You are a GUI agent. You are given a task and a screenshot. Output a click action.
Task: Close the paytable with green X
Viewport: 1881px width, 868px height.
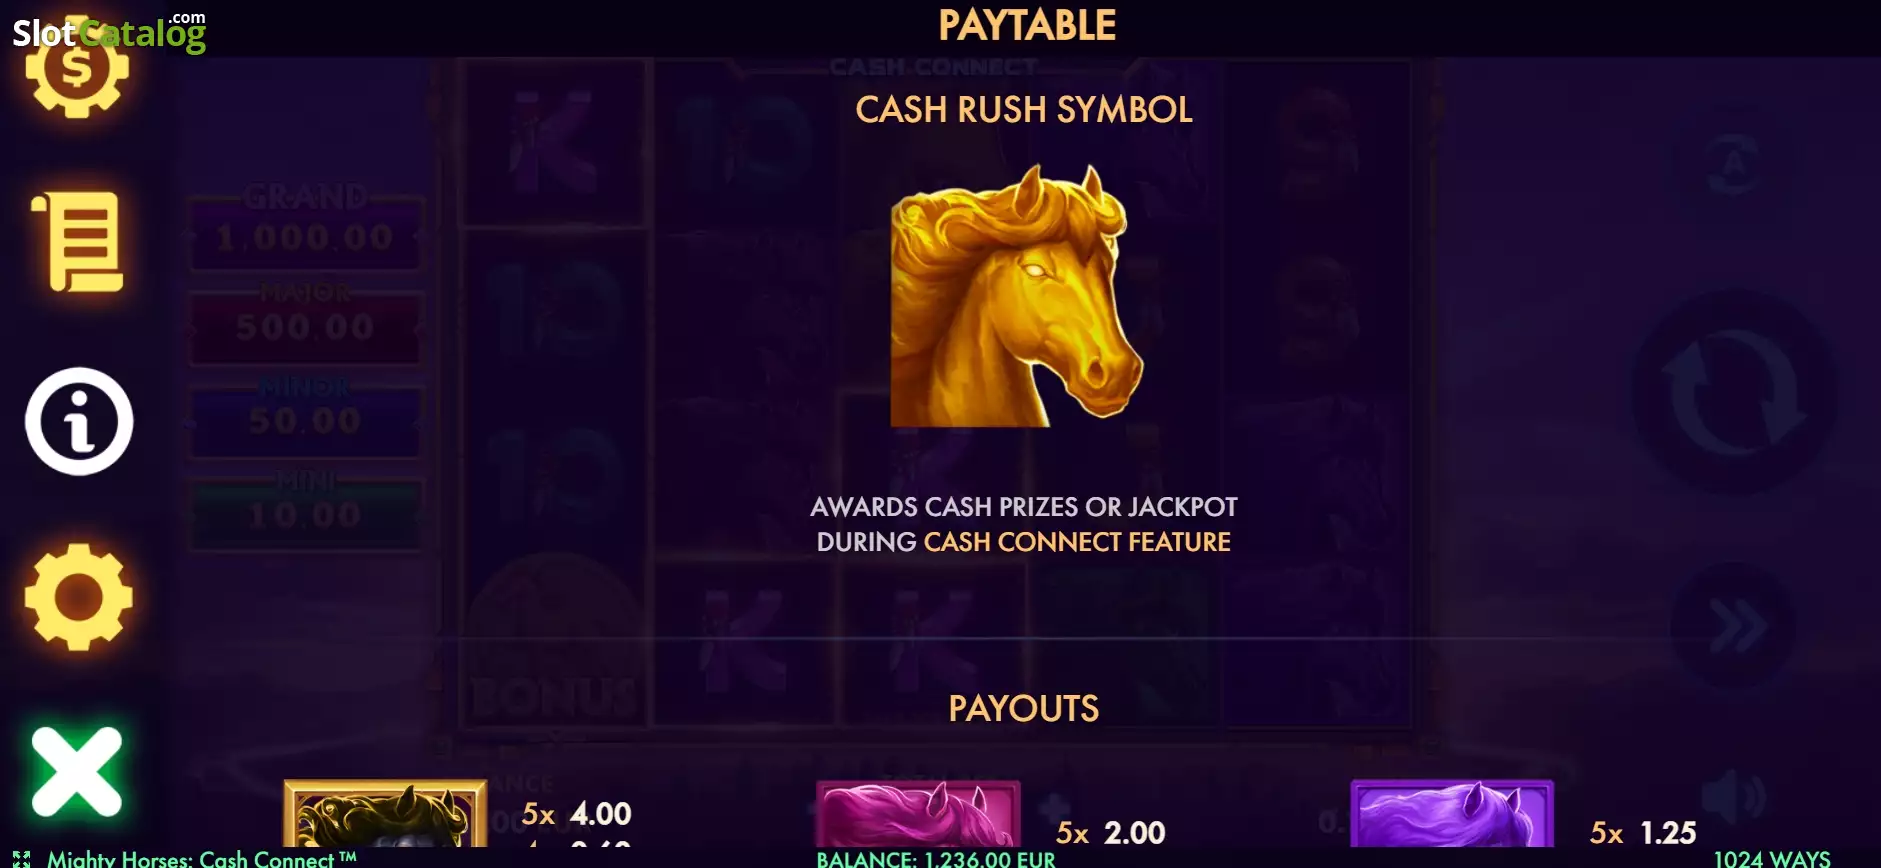[x=77, y=771]
